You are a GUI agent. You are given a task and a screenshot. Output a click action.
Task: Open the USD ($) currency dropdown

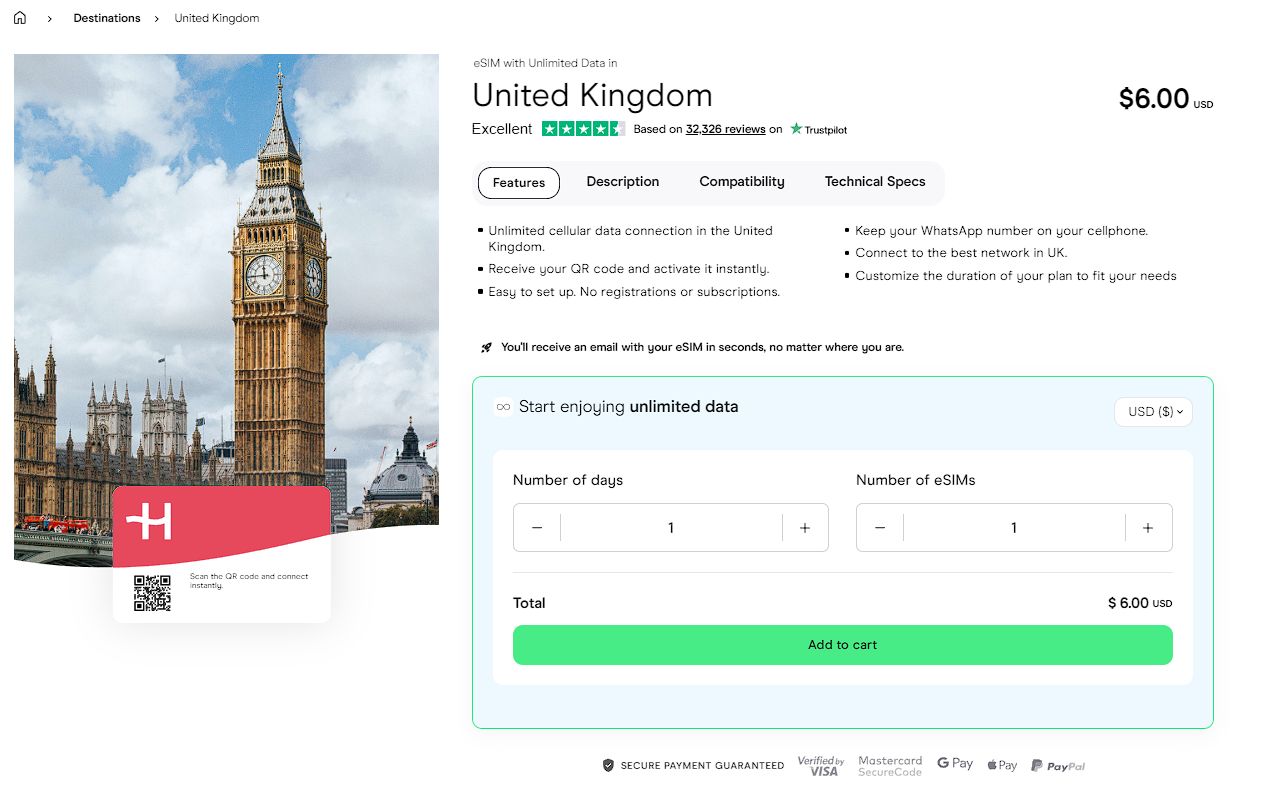1153,411
